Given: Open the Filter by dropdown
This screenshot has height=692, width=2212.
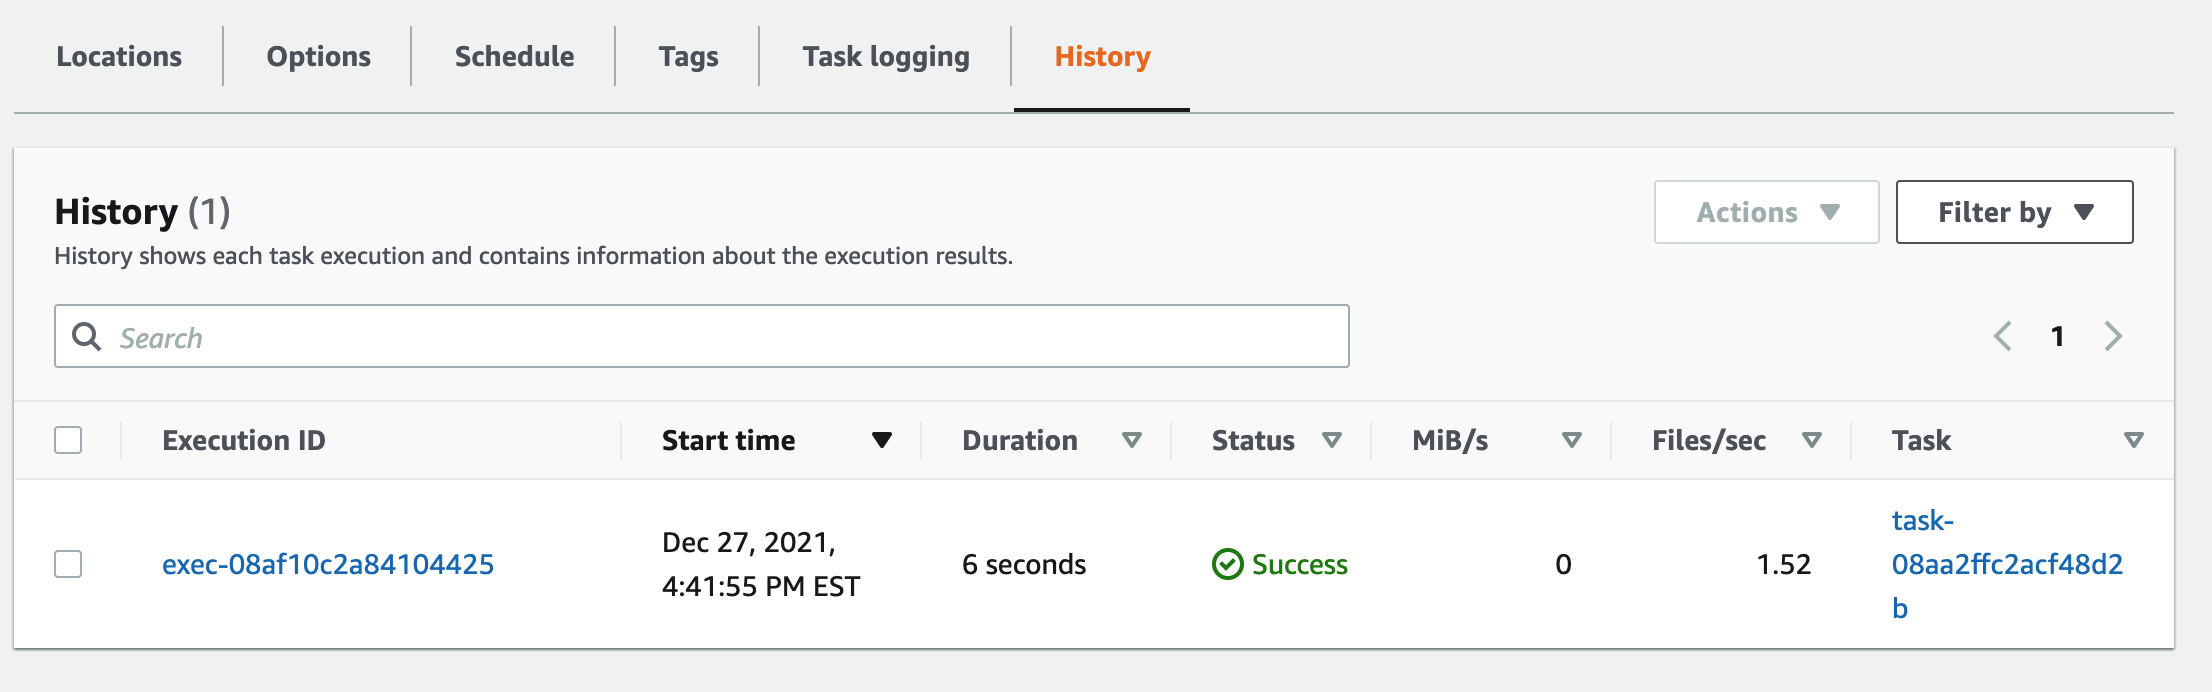Looking at the screenshot, I should pyautogui.click(x=2014, y=212).
